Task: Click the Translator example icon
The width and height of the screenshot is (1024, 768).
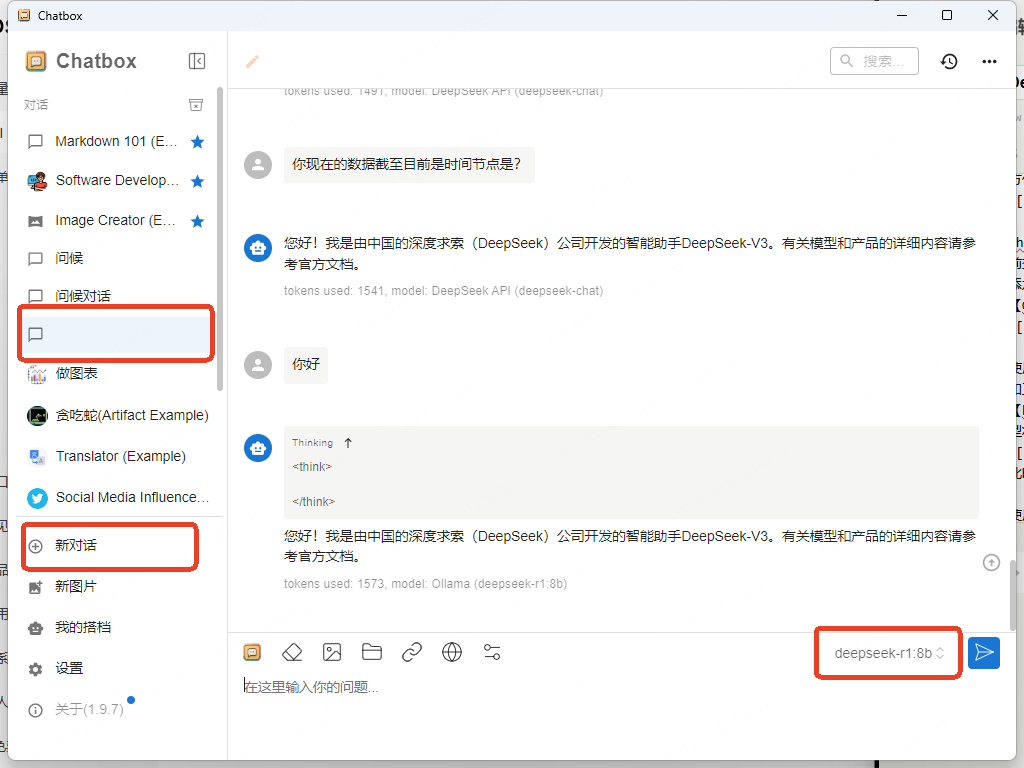Action: click(x=37, y=457)
